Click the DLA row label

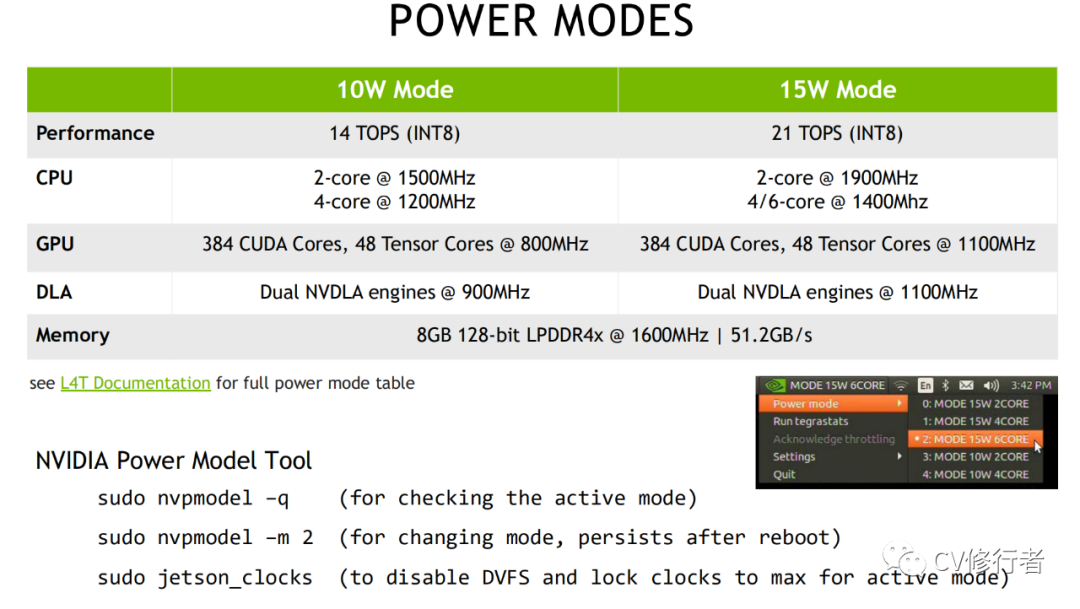point(54,292)
